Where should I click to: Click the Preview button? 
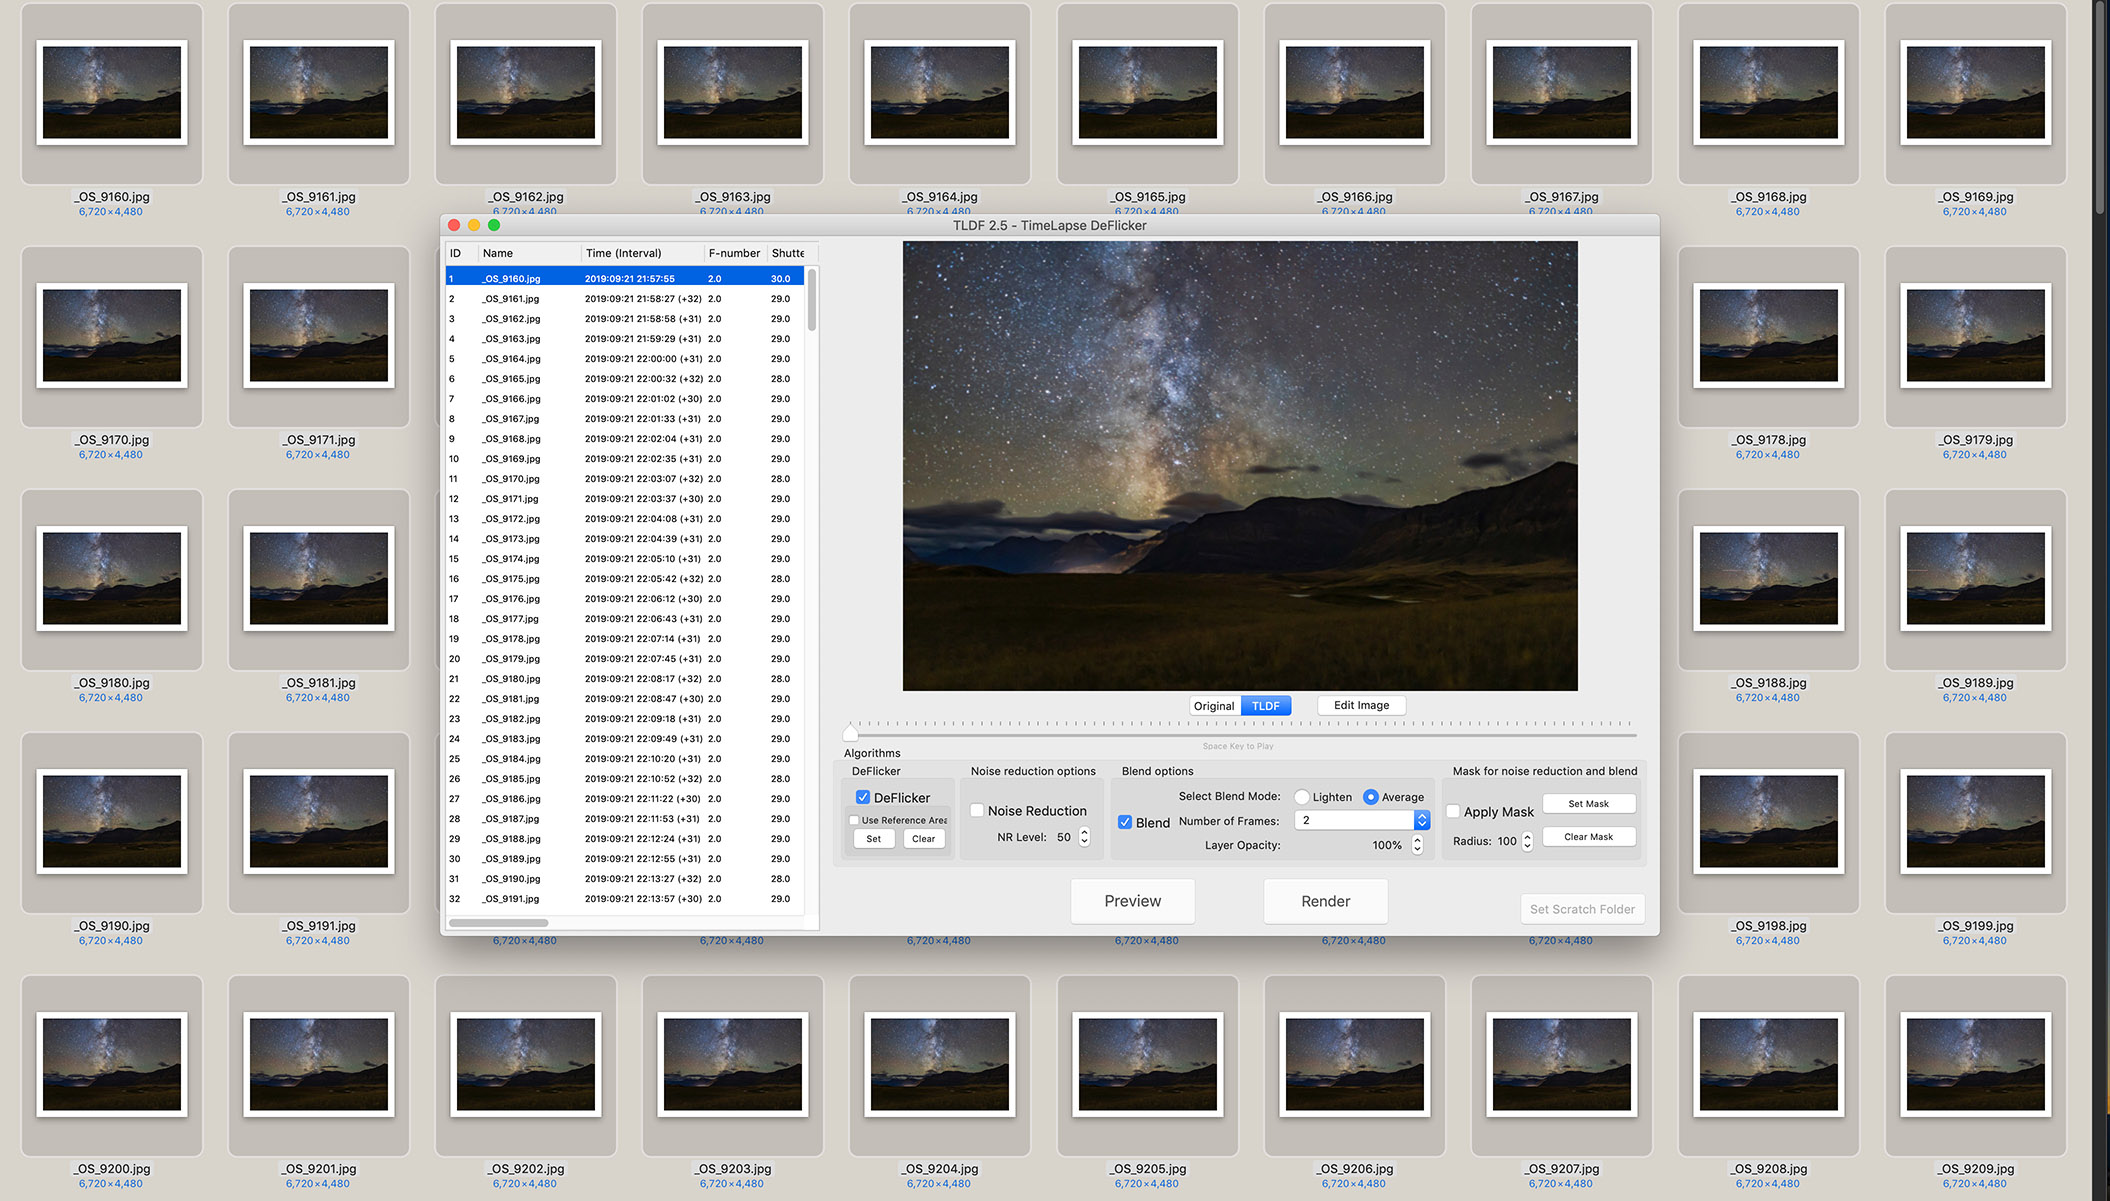[1132, 901]
